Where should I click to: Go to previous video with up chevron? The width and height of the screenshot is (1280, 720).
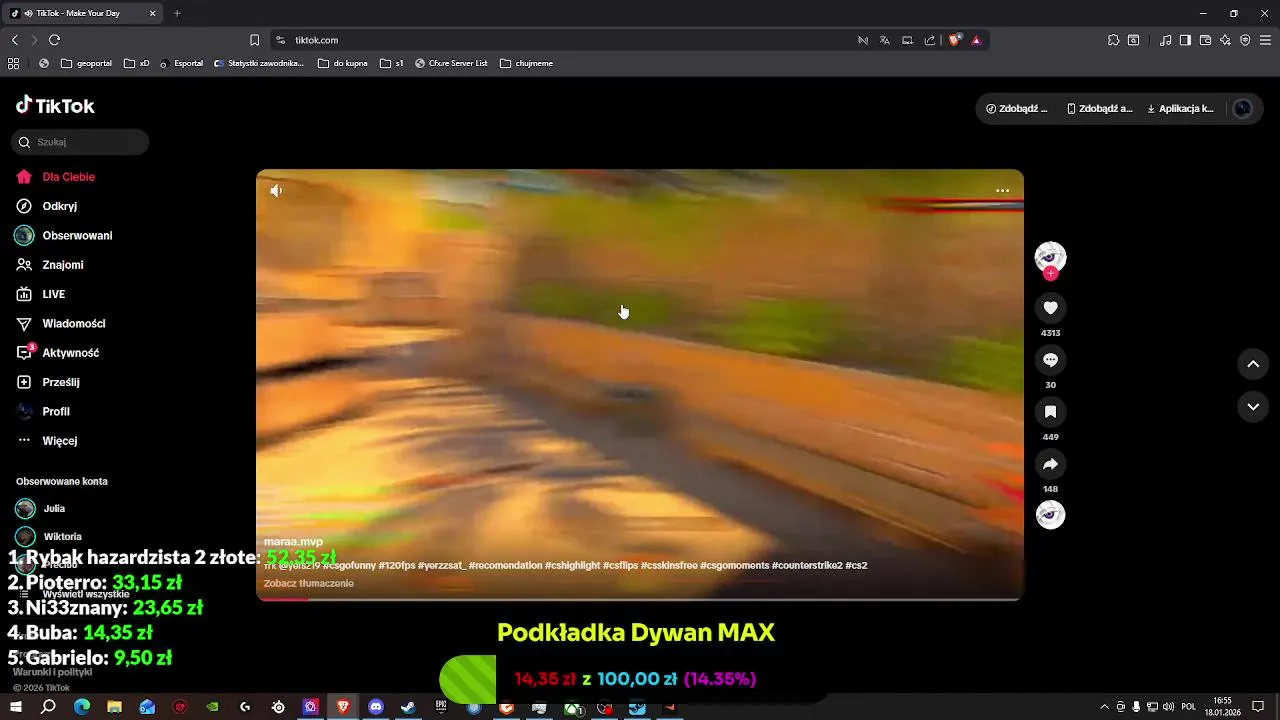(x=1253, y=364)
